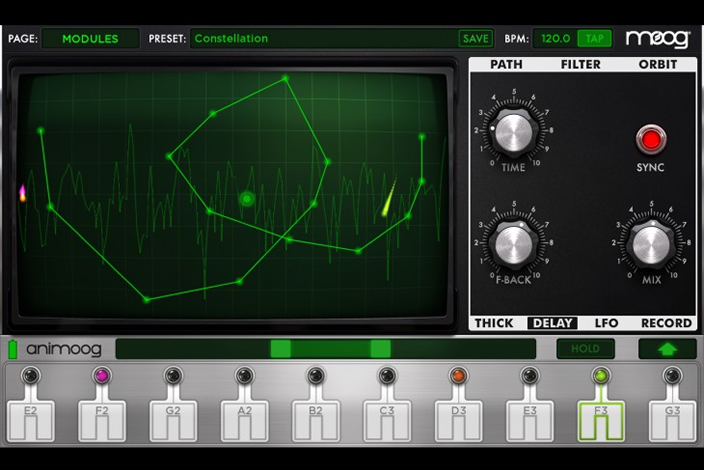This screenshot has height=470, width=704.
Task: Click the green up-arrow expand button
Action: [x=667, y=348]
